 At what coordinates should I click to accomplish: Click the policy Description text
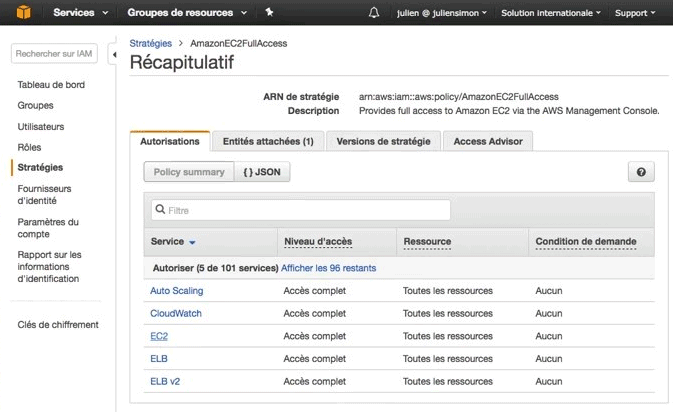click(x=509, y=111)
